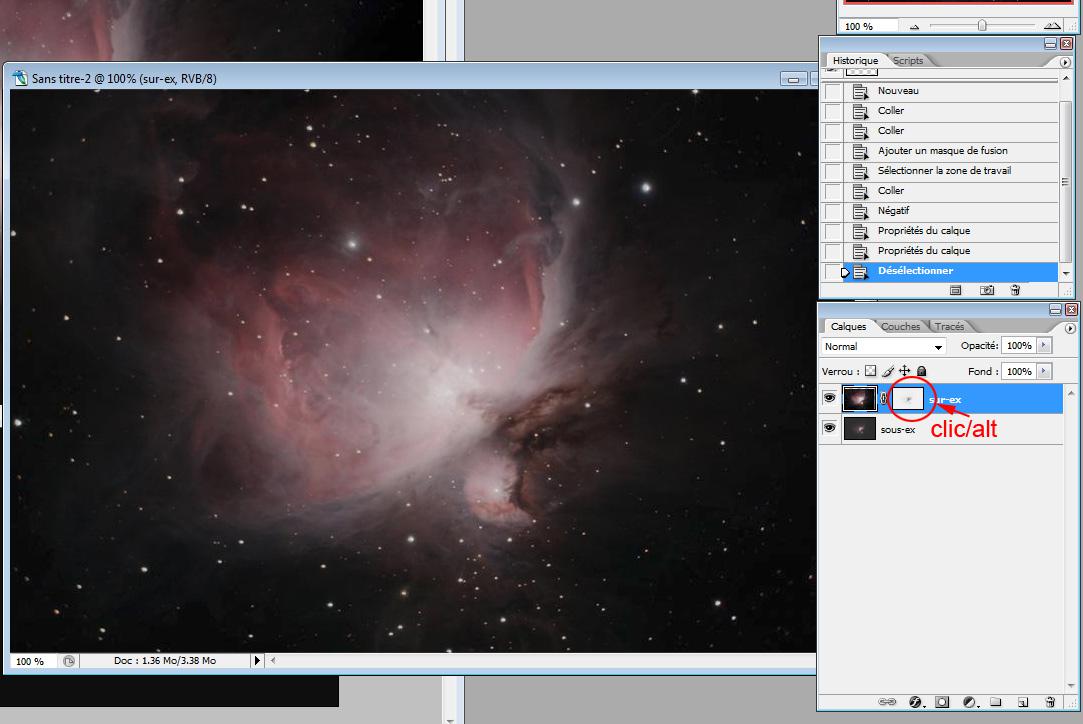Viewport: 1083px width, 724px height.
Task: Click the navigator zoom slider handle
Action: point(983,26)
